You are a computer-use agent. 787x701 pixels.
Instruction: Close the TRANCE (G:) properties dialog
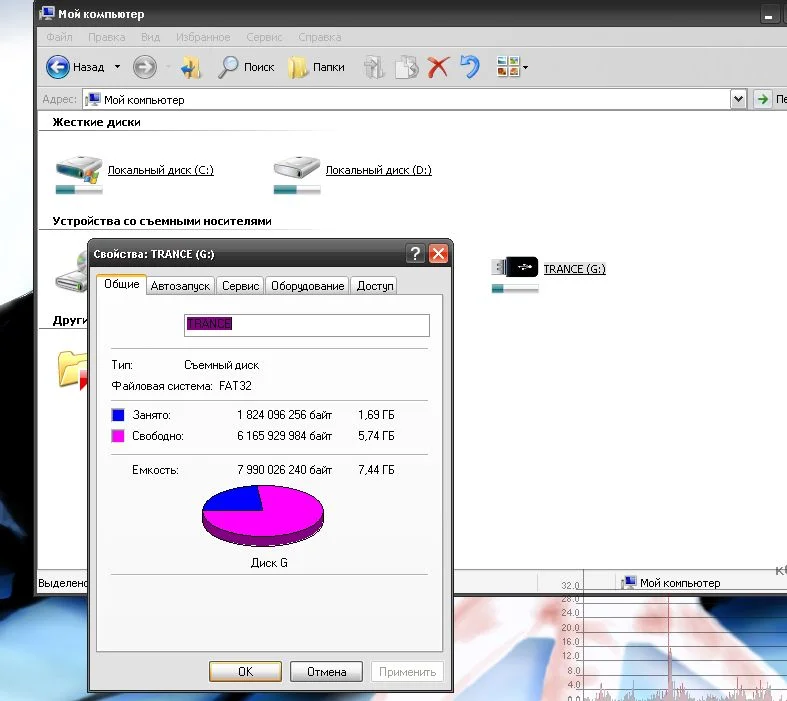(438, 253)
